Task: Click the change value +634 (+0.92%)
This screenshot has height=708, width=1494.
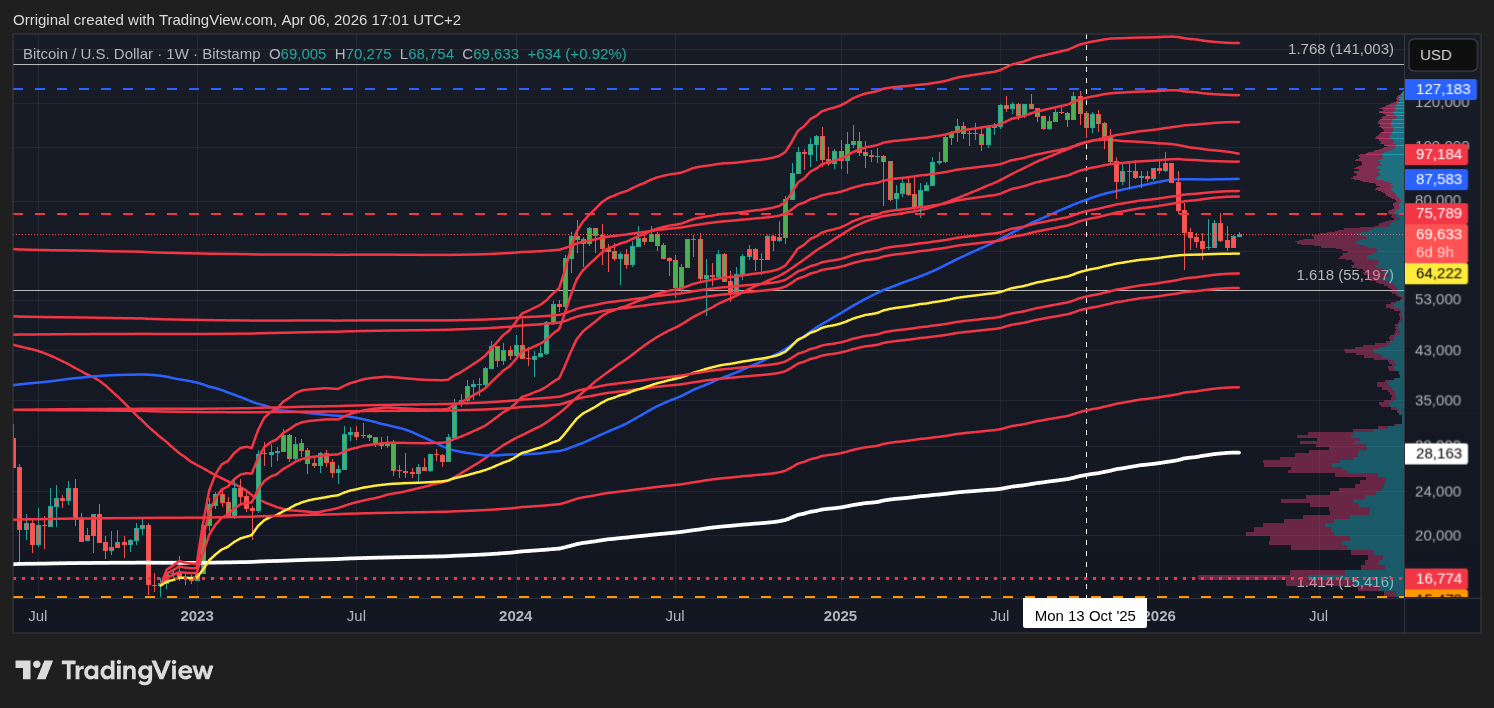Action: coord(577,54)
